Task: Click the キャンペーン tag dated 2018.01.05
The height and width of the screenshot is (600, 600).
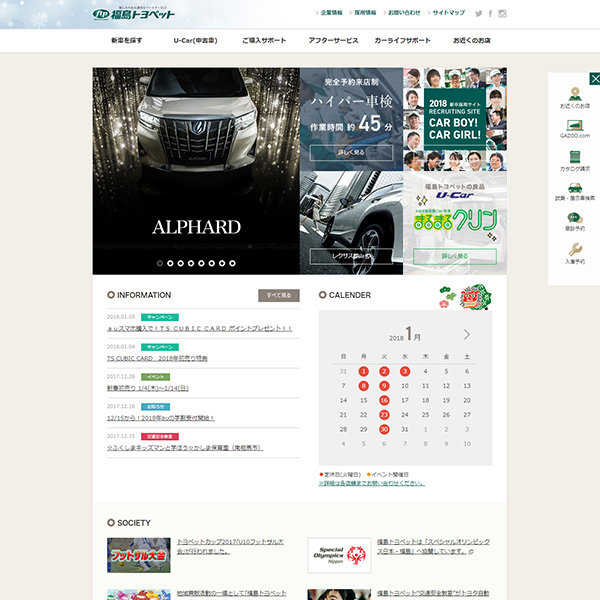Action: tap(160, 317)
